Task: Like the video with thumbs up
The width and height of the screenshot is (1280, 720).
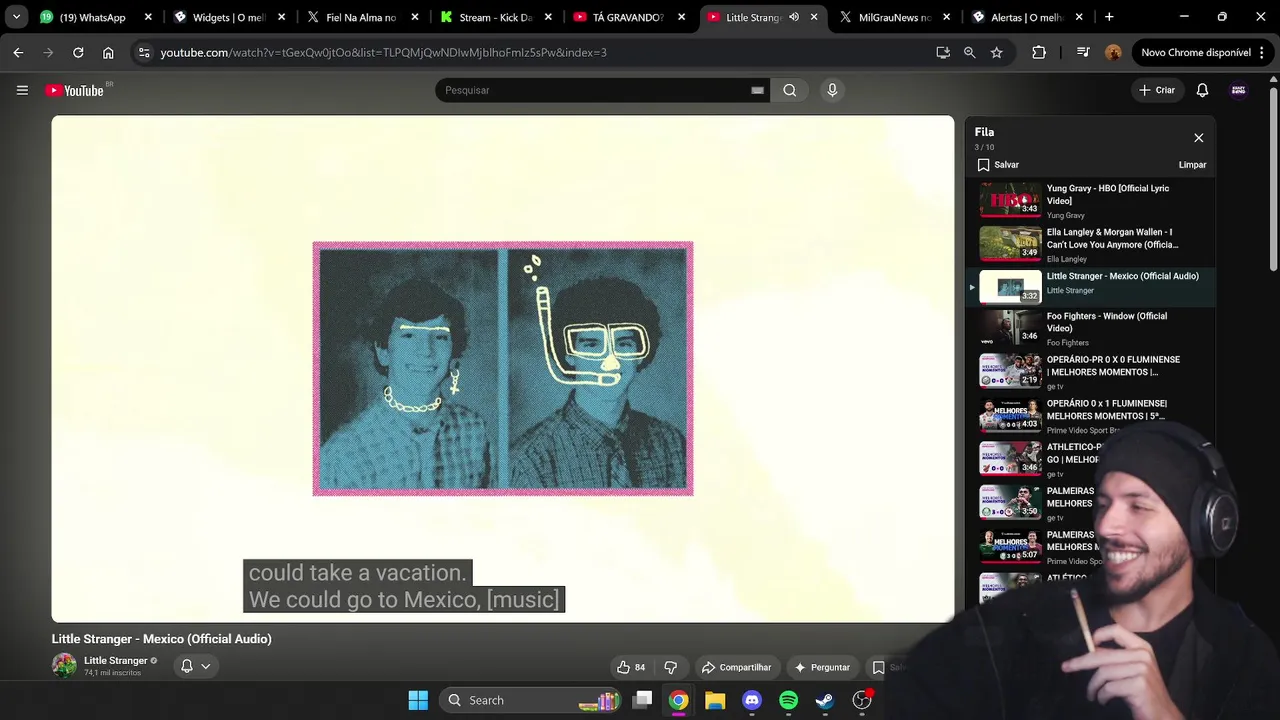Action: pos(631,667)
